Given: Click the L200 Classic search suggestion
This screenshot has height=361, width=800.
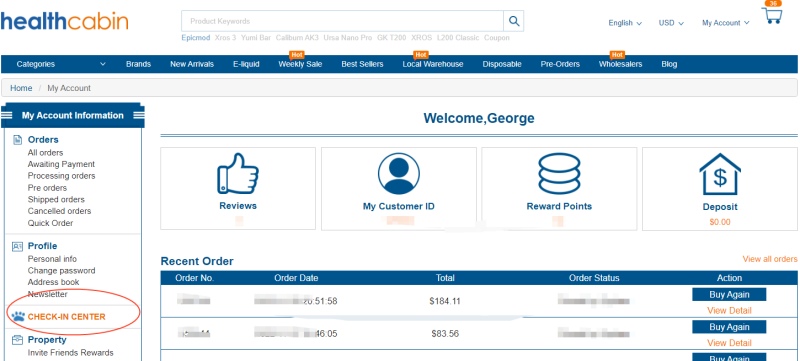Looking at the screenshot, I should [x=458, y=38].
